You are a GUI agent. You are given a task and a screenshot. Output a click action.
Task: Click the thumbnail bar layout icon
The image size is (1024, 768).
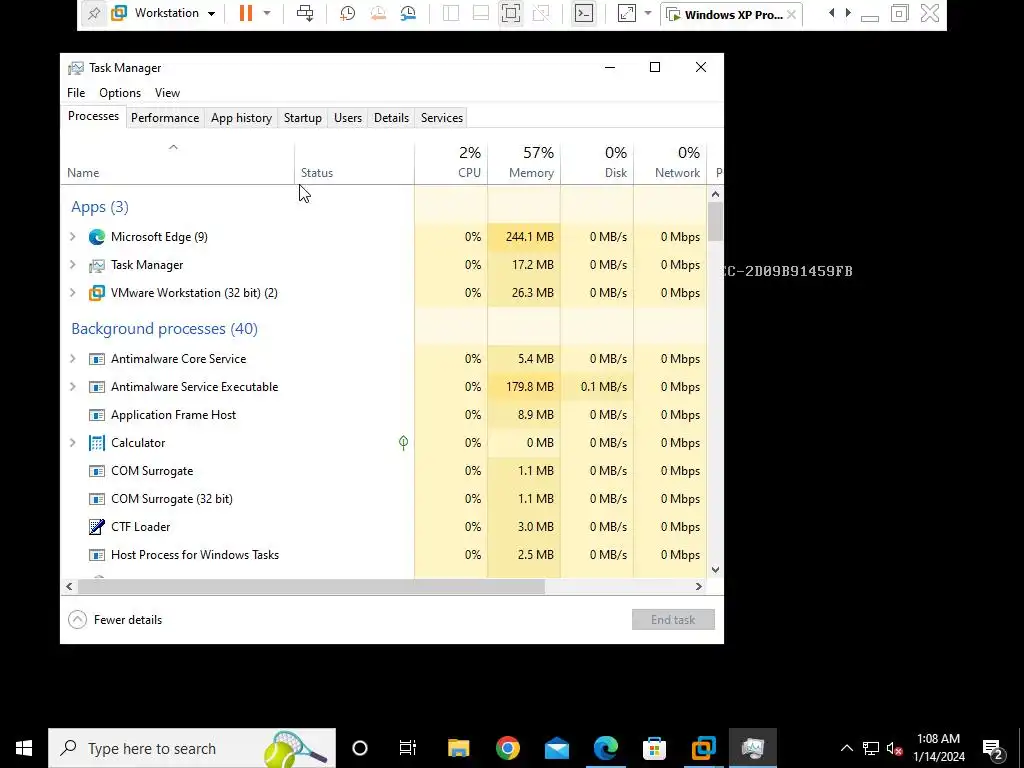pyautogui.click(x=481, y=13)
